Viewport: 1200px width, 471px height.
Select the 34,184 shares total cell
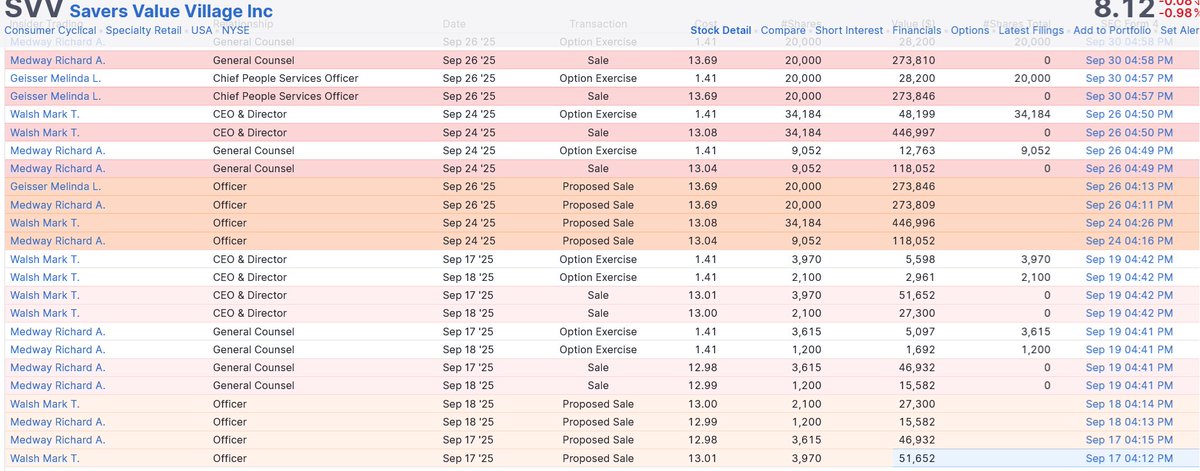1032,114
